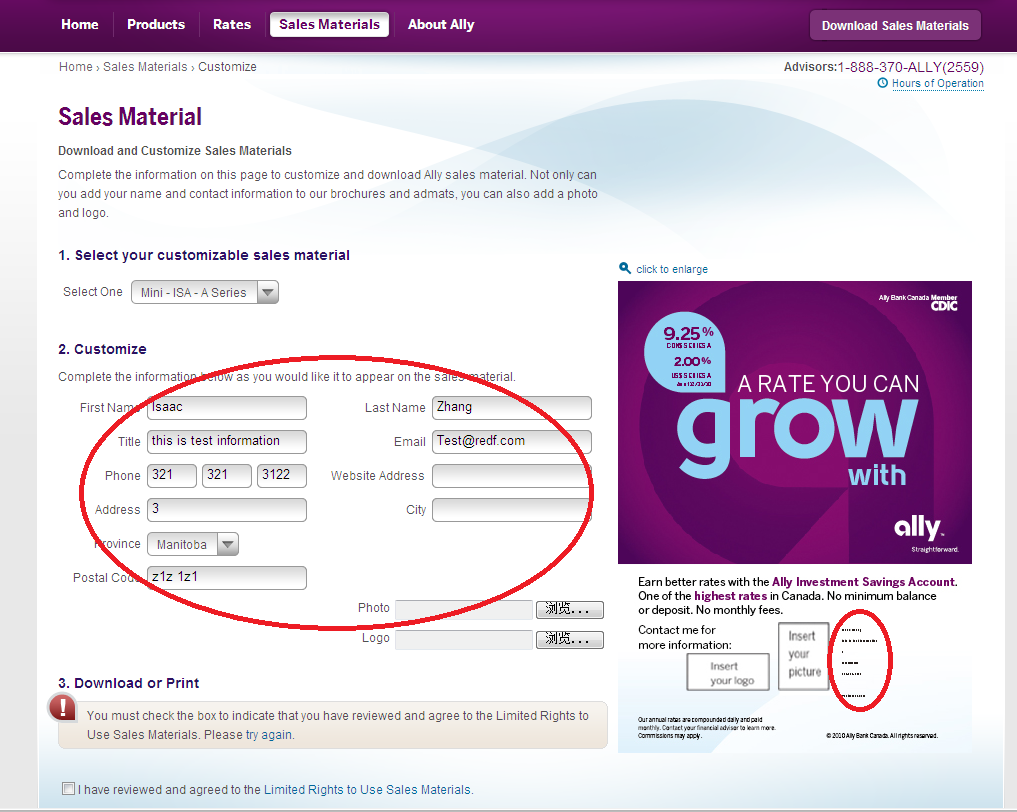Open the About Ally navigation tab
Viewport: 1017px width, 812px height.
[x=441, y=25]
